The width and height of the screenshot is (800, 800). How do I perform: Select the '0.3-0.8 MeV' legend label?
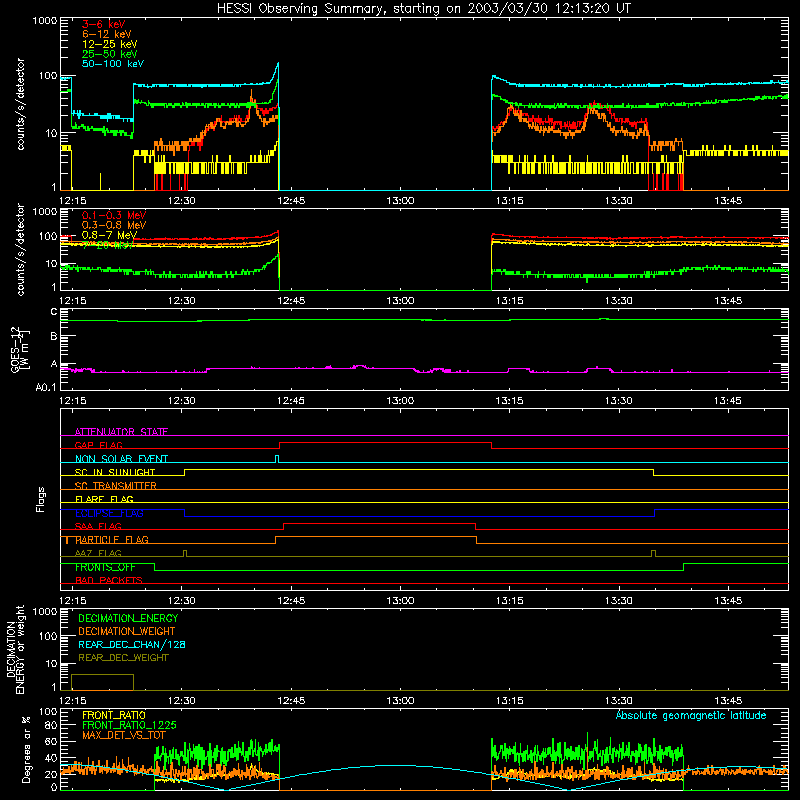114,225
